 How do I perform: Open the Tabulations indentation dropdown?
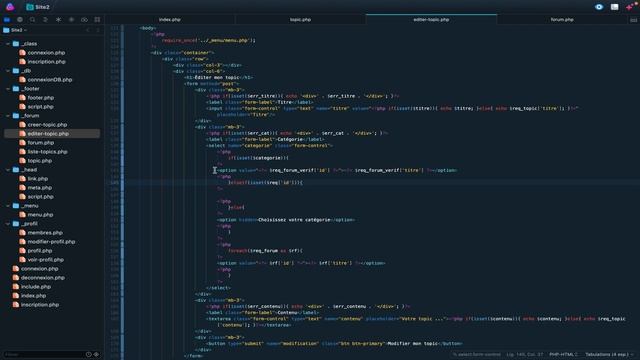(x=609, y=355)
